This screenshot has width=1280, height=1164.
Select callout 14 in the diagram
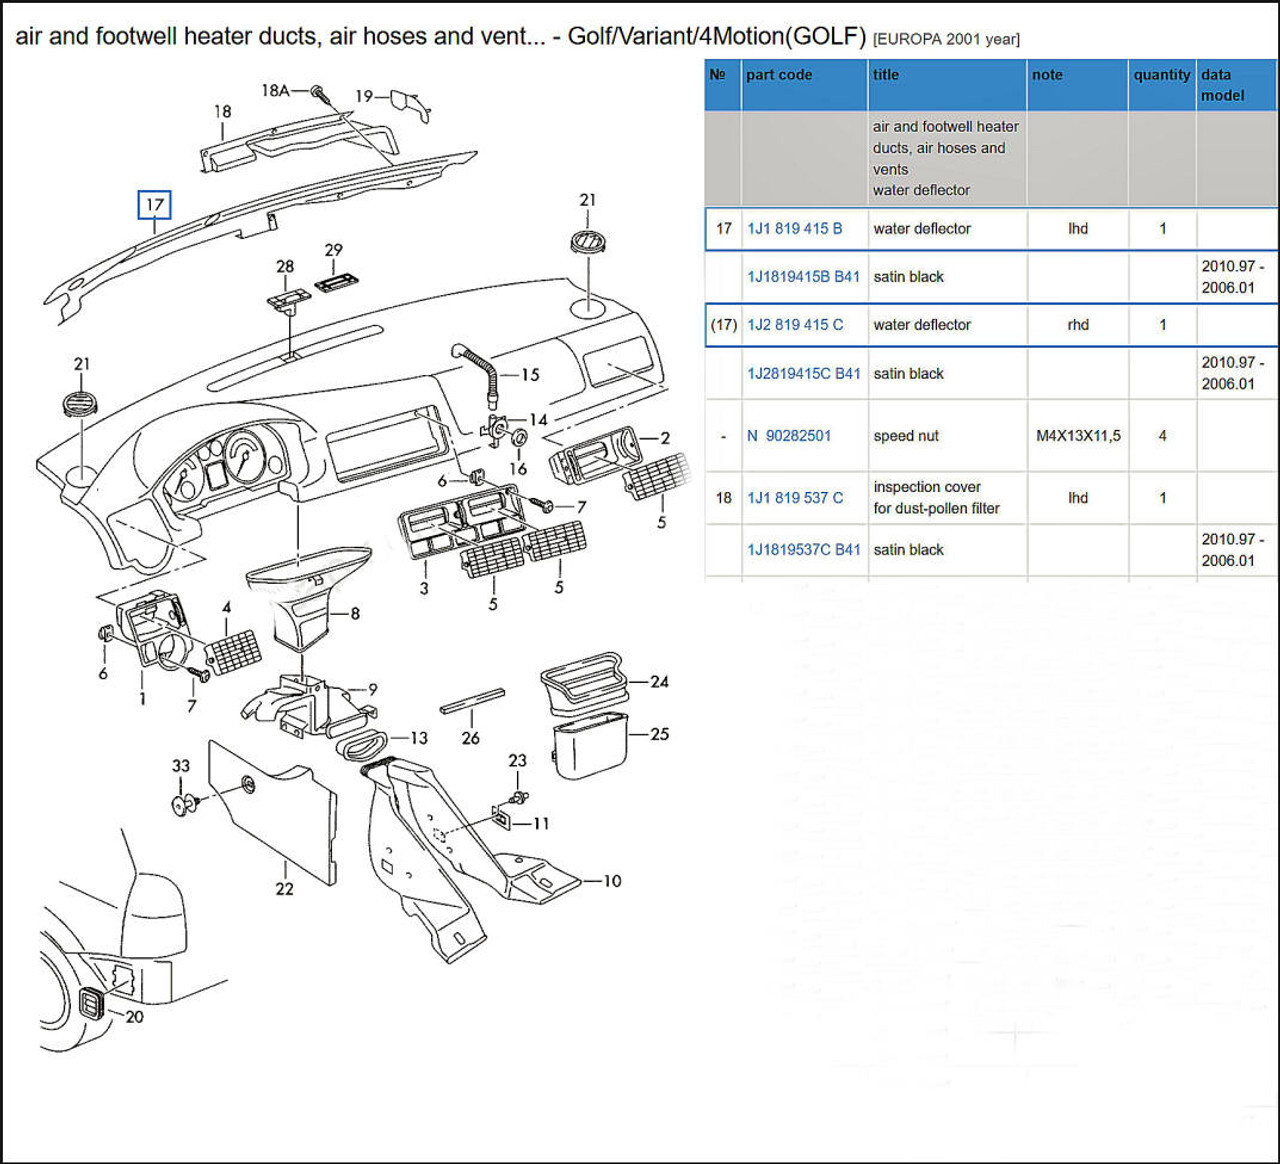(538, 420)
